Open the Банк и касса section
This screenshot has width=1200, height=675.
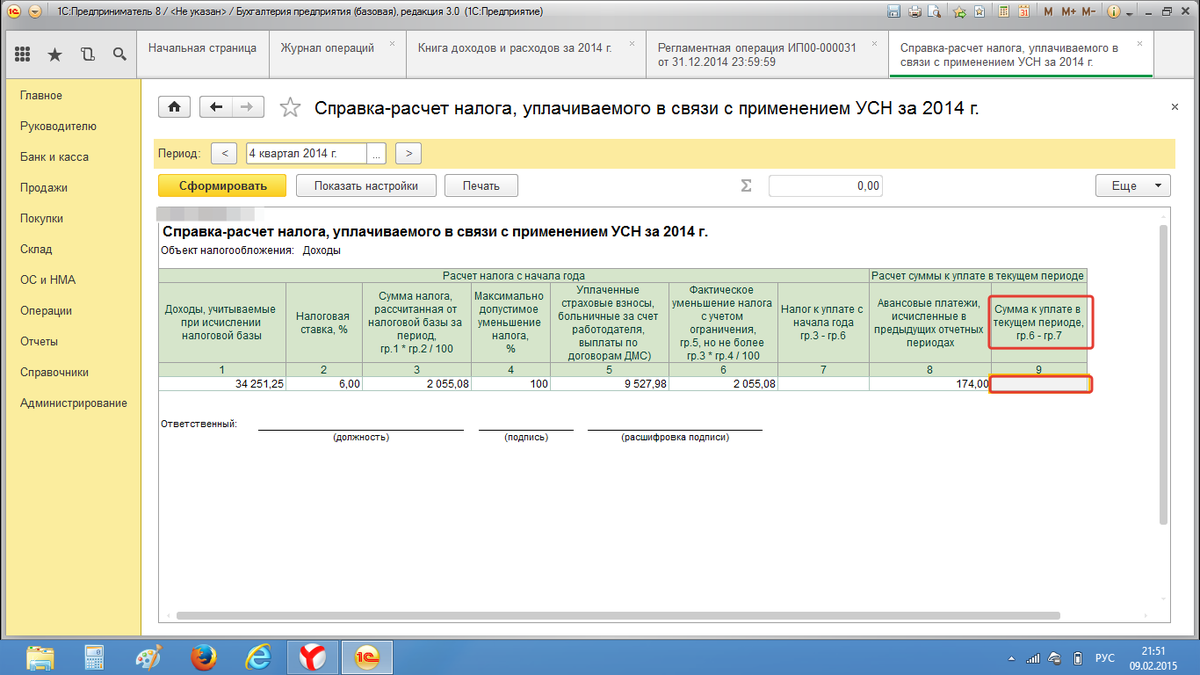(x=54, y=158)
